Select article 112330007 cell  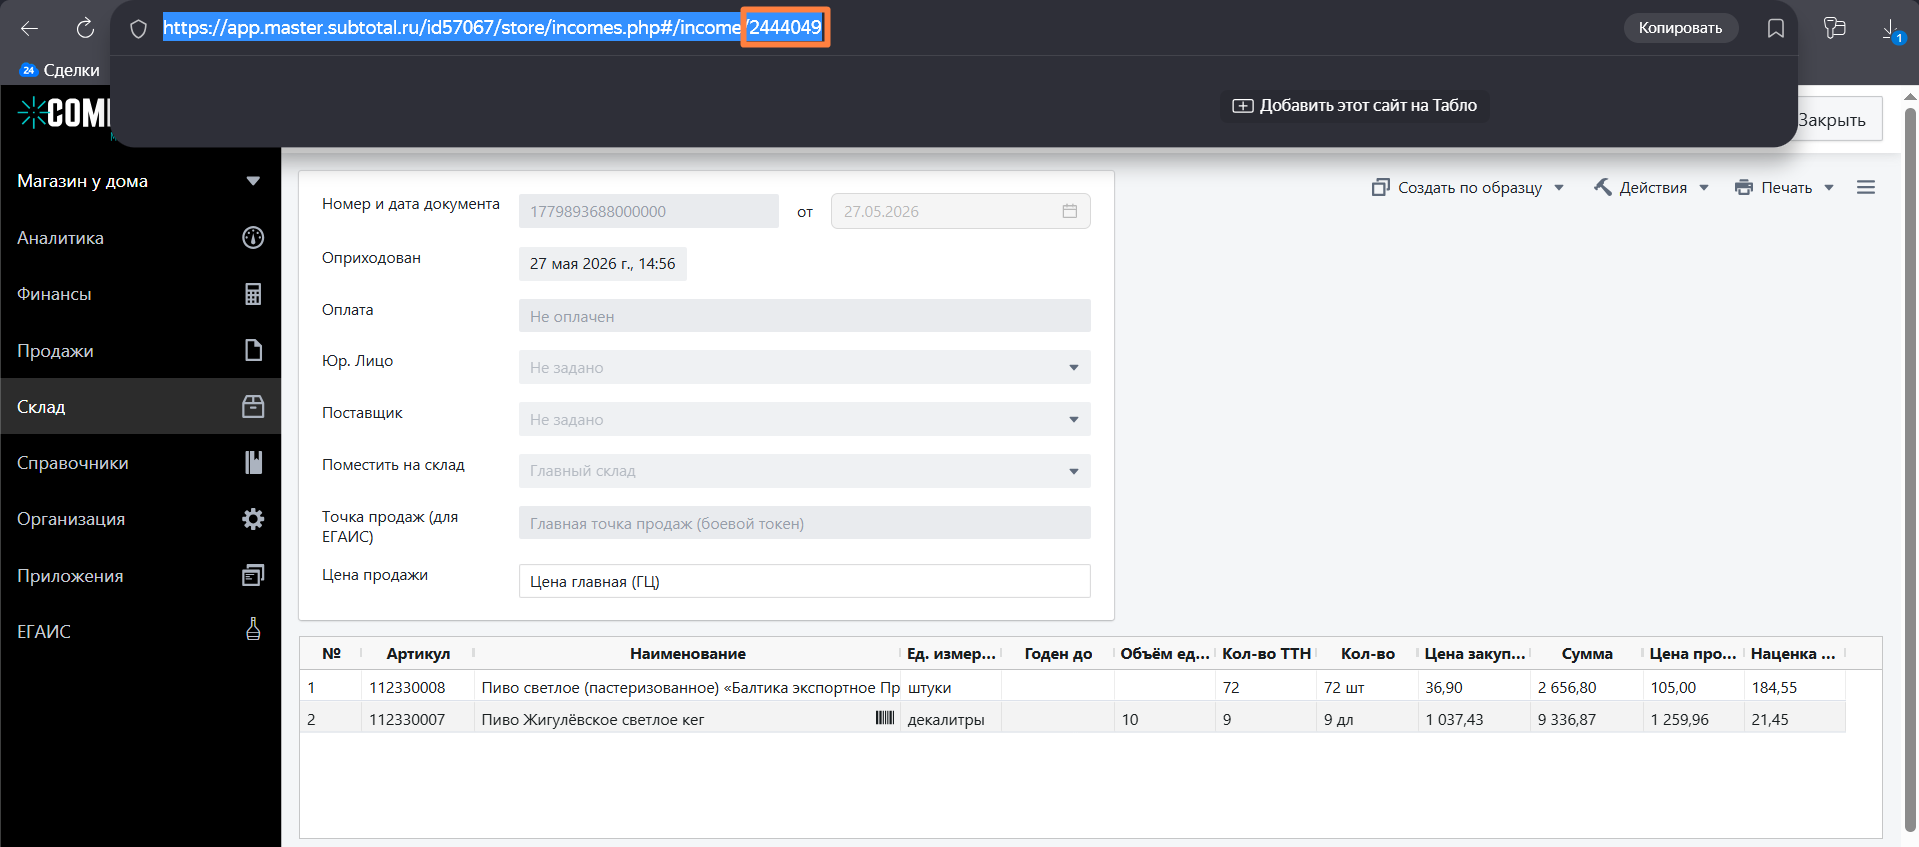418,719
